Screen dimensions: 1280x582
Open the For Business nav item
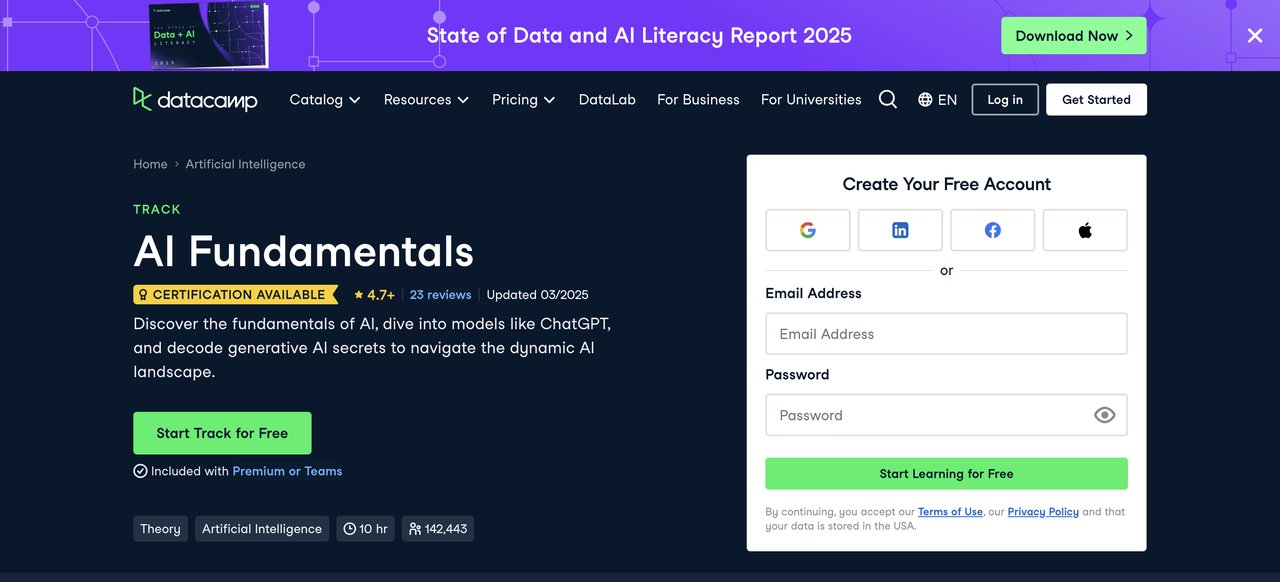pyautogui.click(x=698, y=100)
